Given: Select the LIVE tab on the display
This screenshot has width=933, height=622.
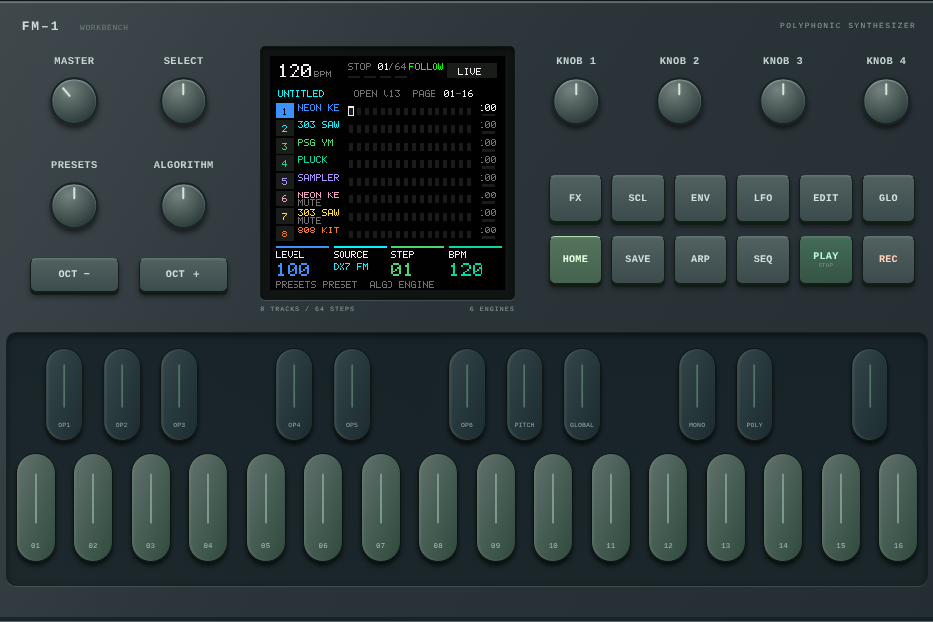Looking at the screenshot, I should click(x=472, y=71).
